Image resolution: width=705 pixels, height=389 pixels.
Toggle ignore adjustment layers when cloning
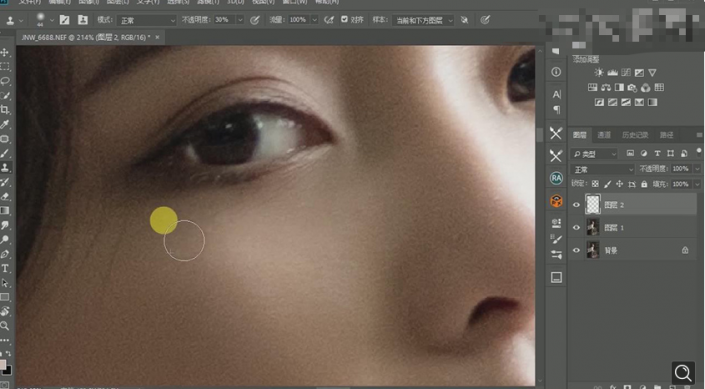464,20
